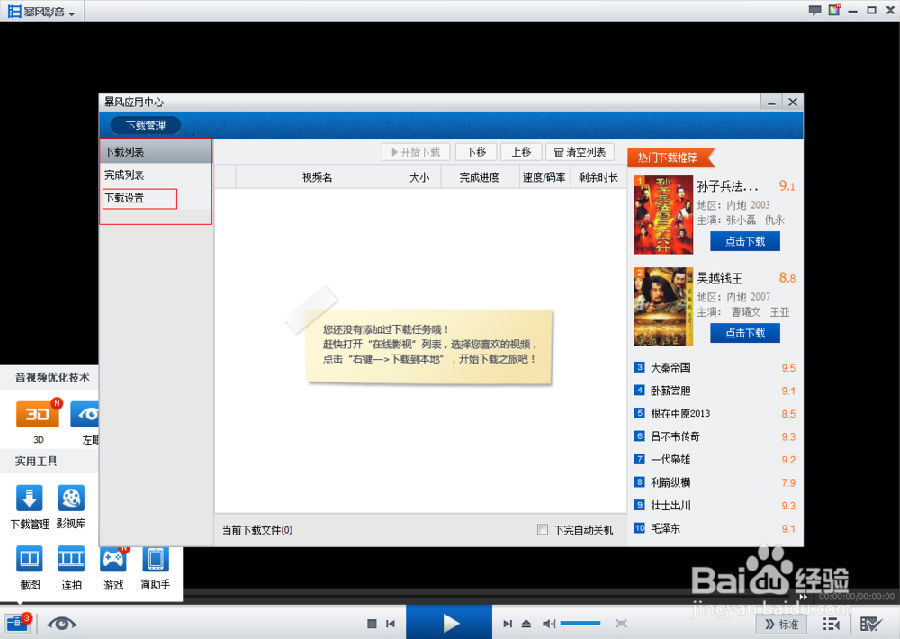Mute the volume speaker icon

(548, 623)
